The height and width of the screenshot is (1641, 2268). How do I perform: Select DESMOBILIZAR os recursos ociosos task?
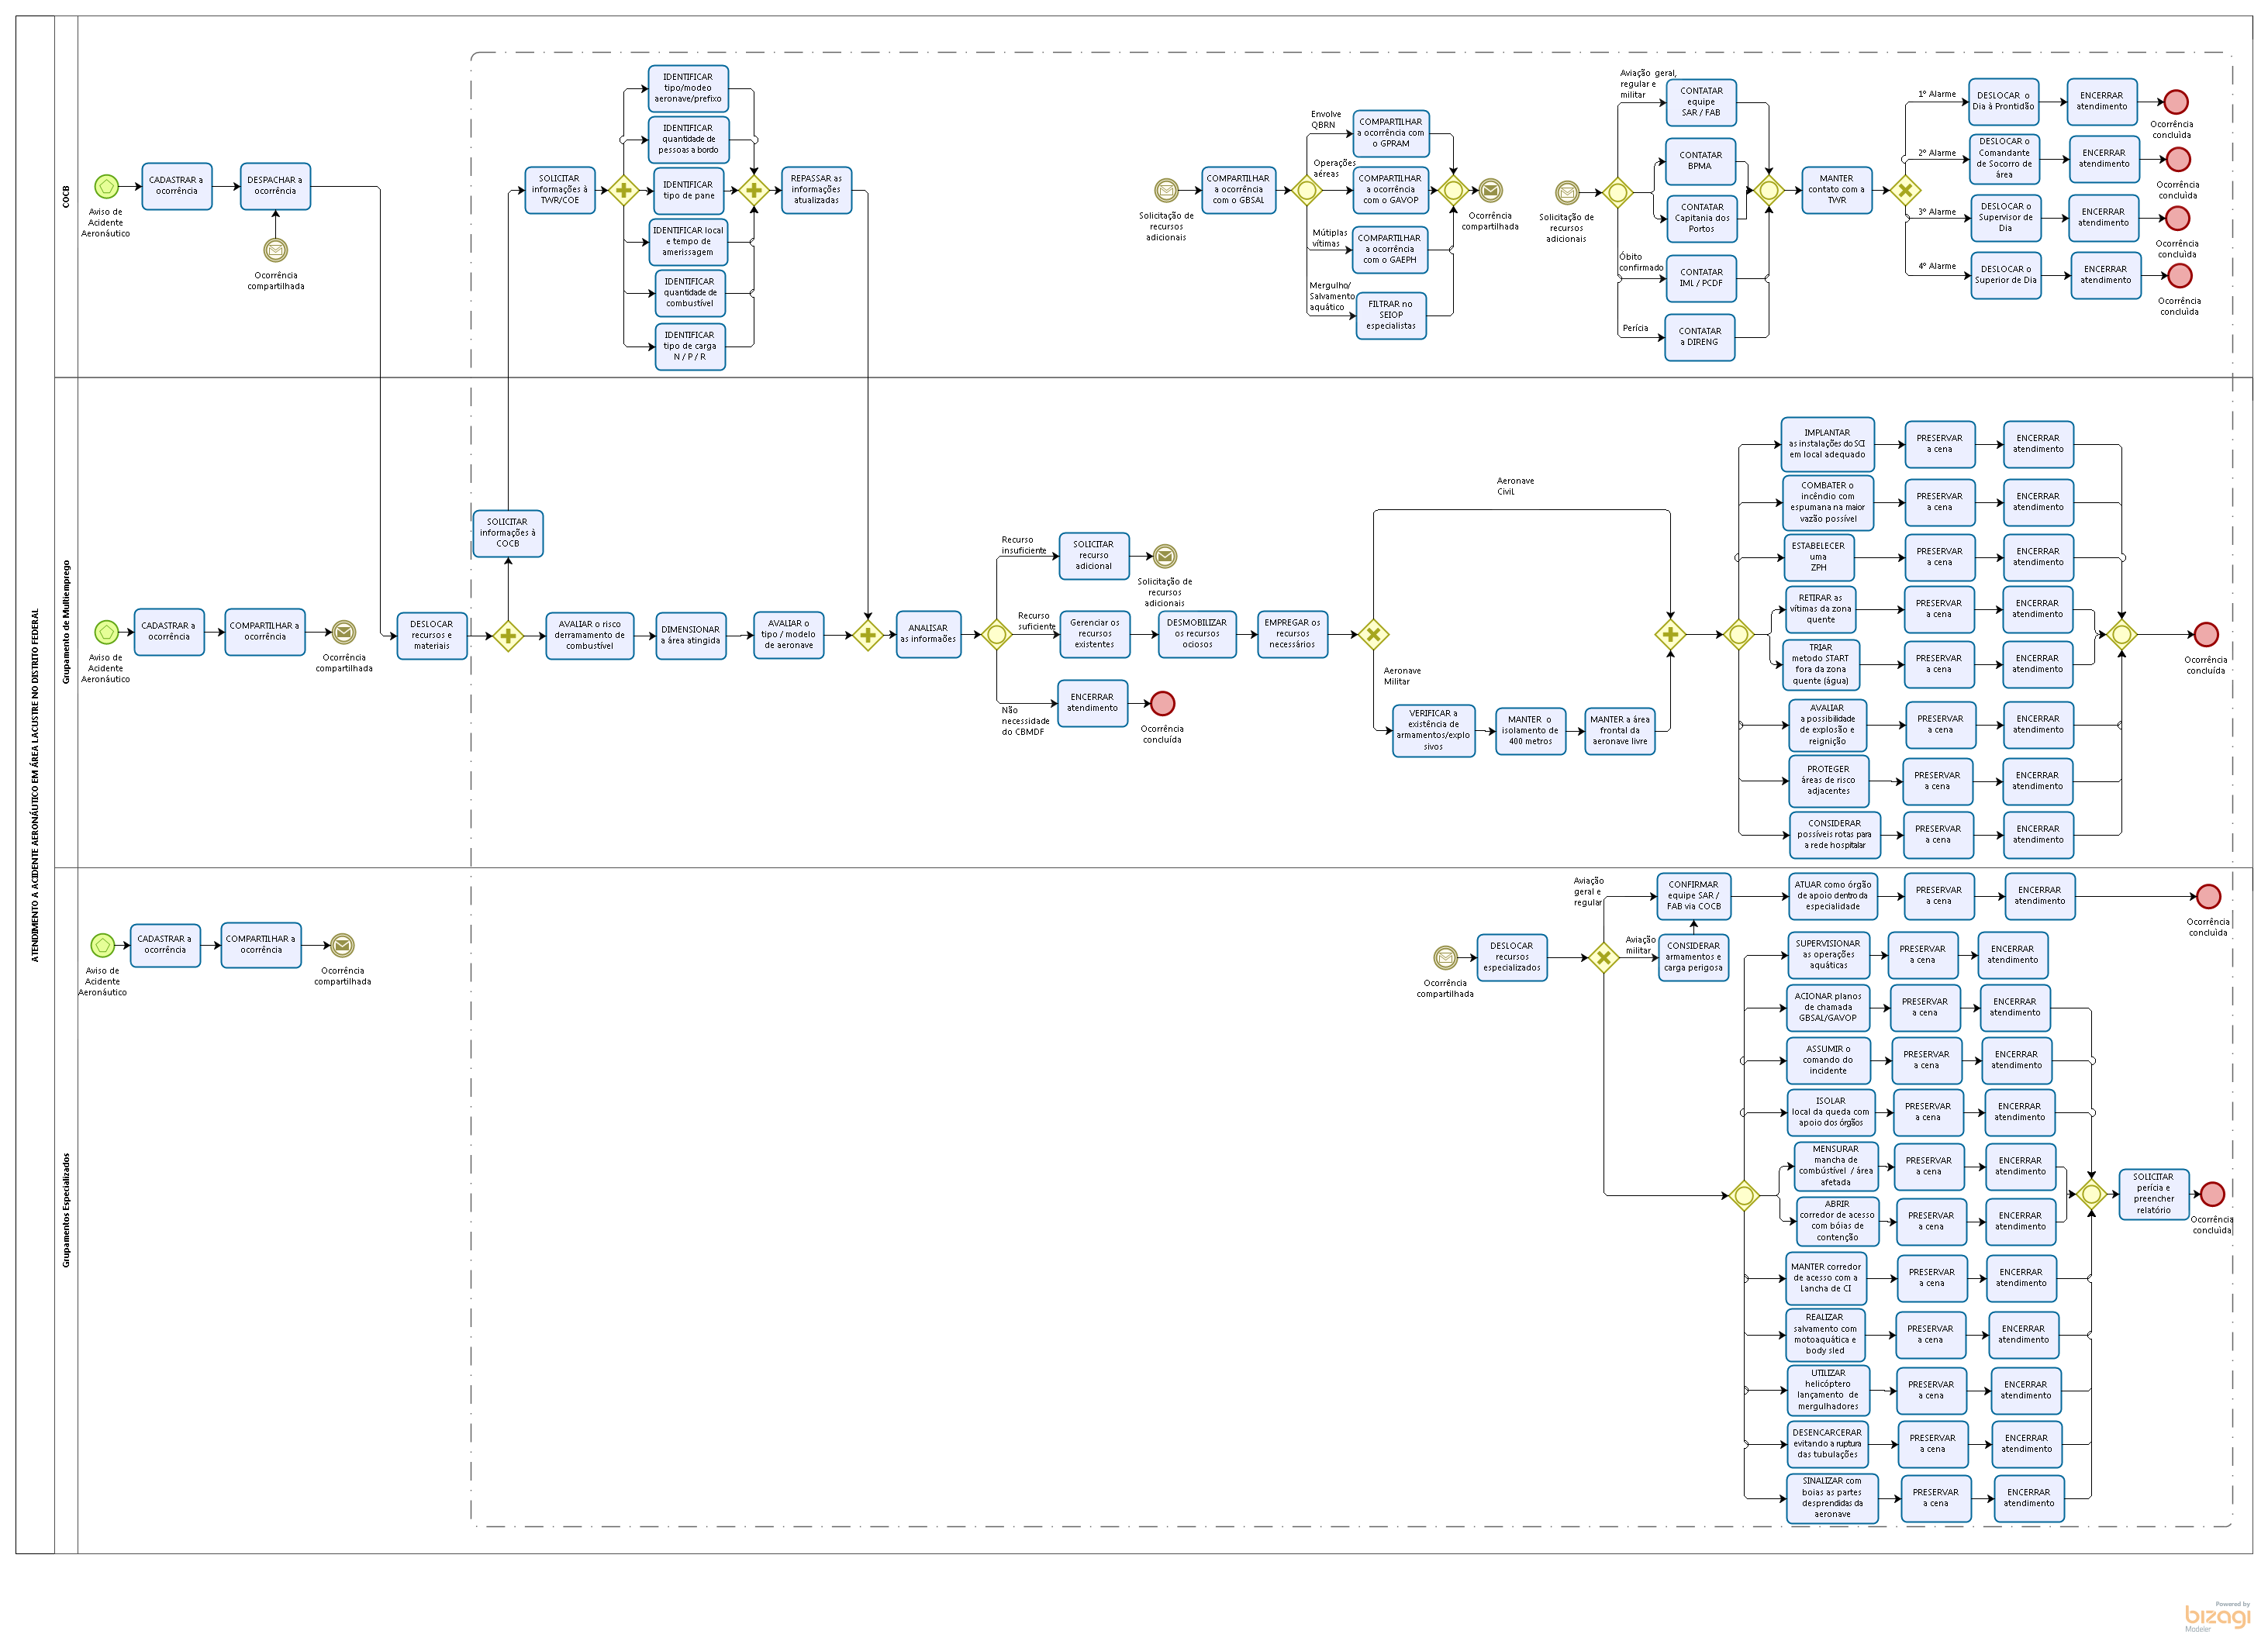point(1197,634)
